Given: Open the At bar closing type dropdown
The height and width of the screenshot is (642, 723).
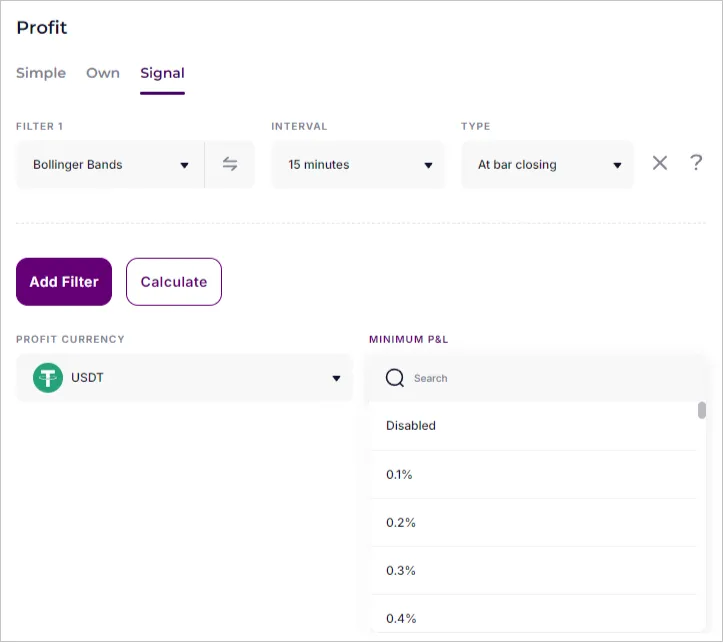Looking at the screenshot, I should [x=547, y=165].
